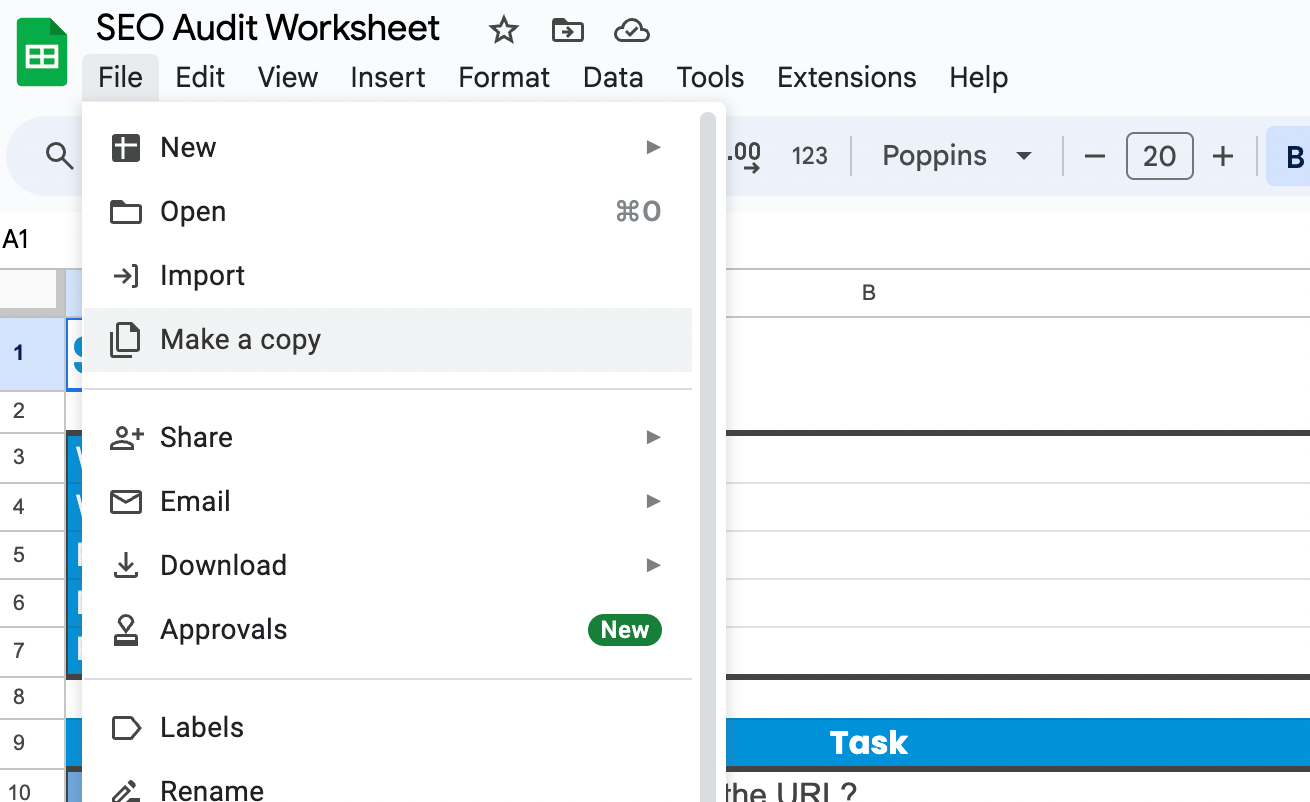Select column B header

[868, 293]
